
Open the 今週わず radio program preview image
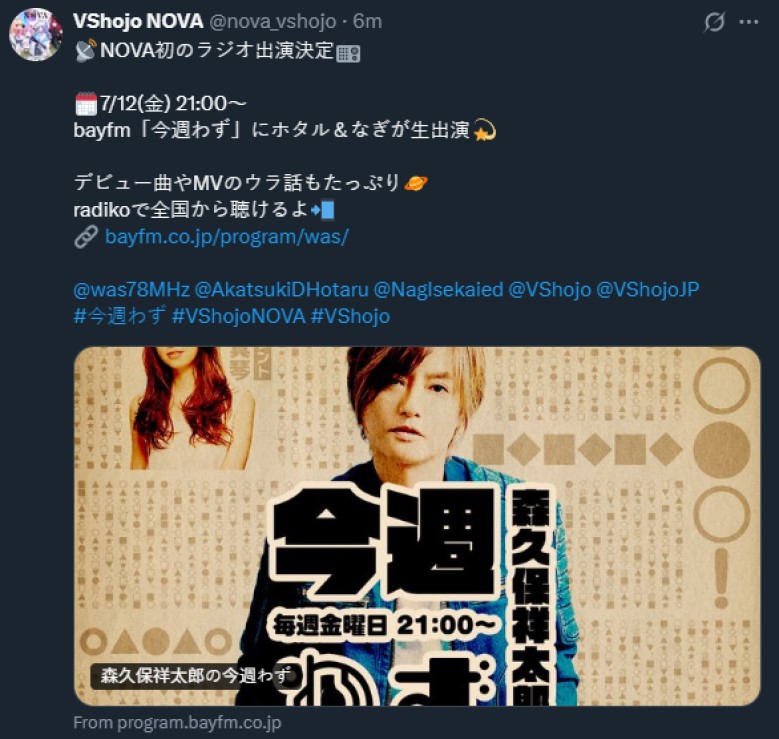pos(417,526)
